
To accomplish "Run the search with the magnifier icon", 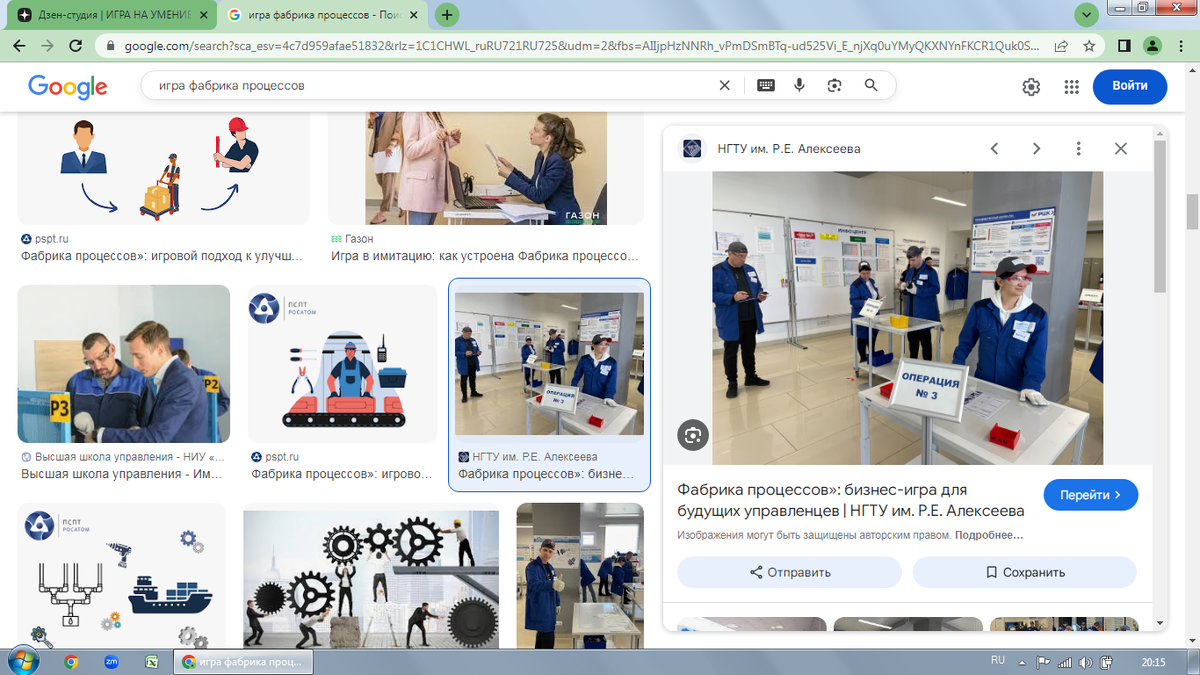I will (x=871, y=86).
